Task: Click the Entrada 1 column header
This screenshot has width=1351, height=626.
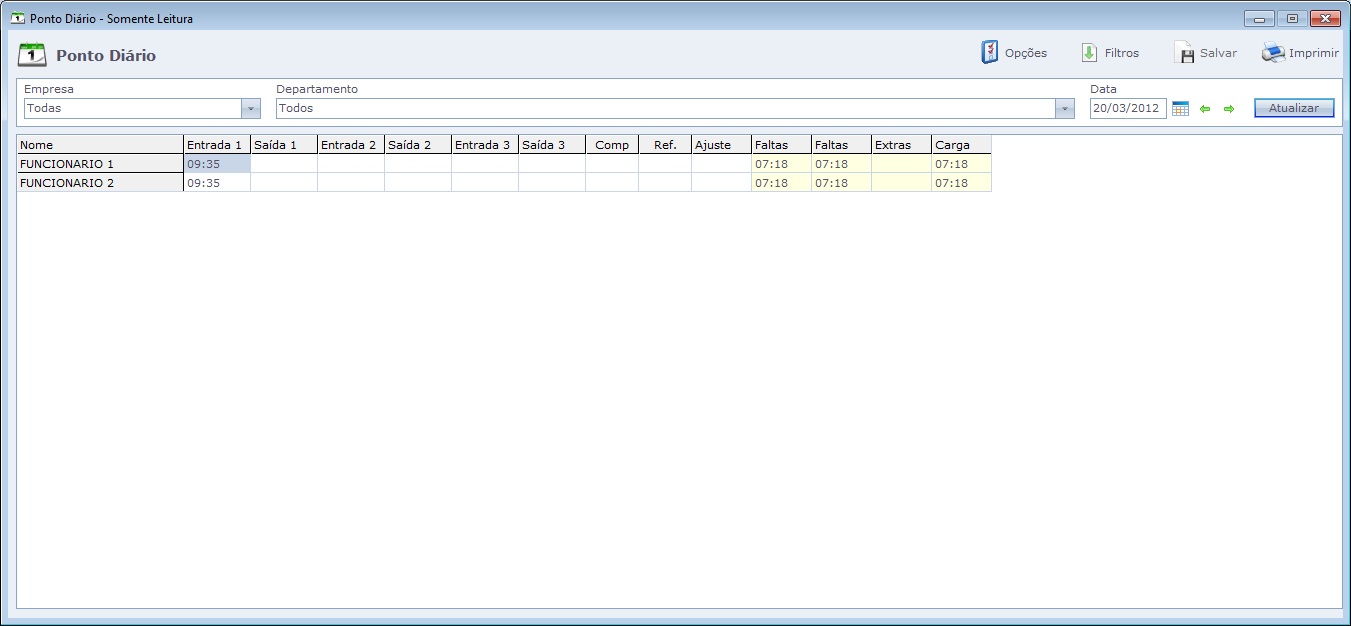Action: coord(216,145)
